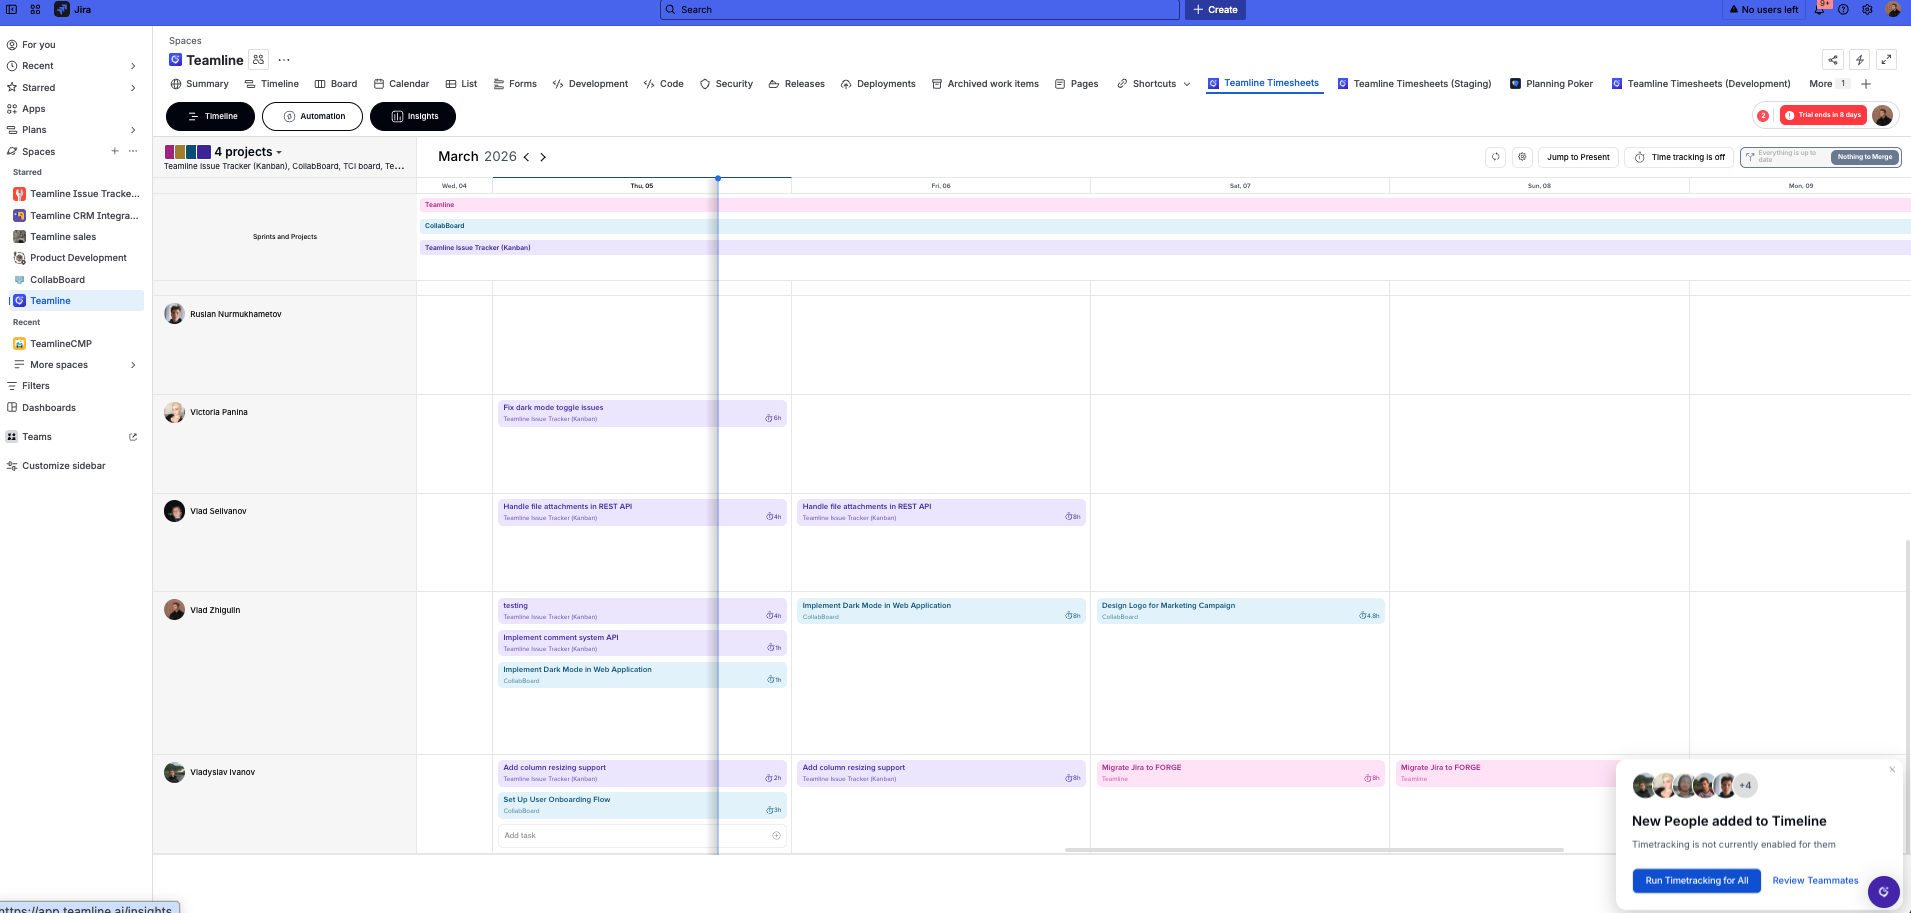The width and height of the screenshot is (1911, 913).
Task: Open the three-dot menu beside Teamline title
Action: point(284,60)
